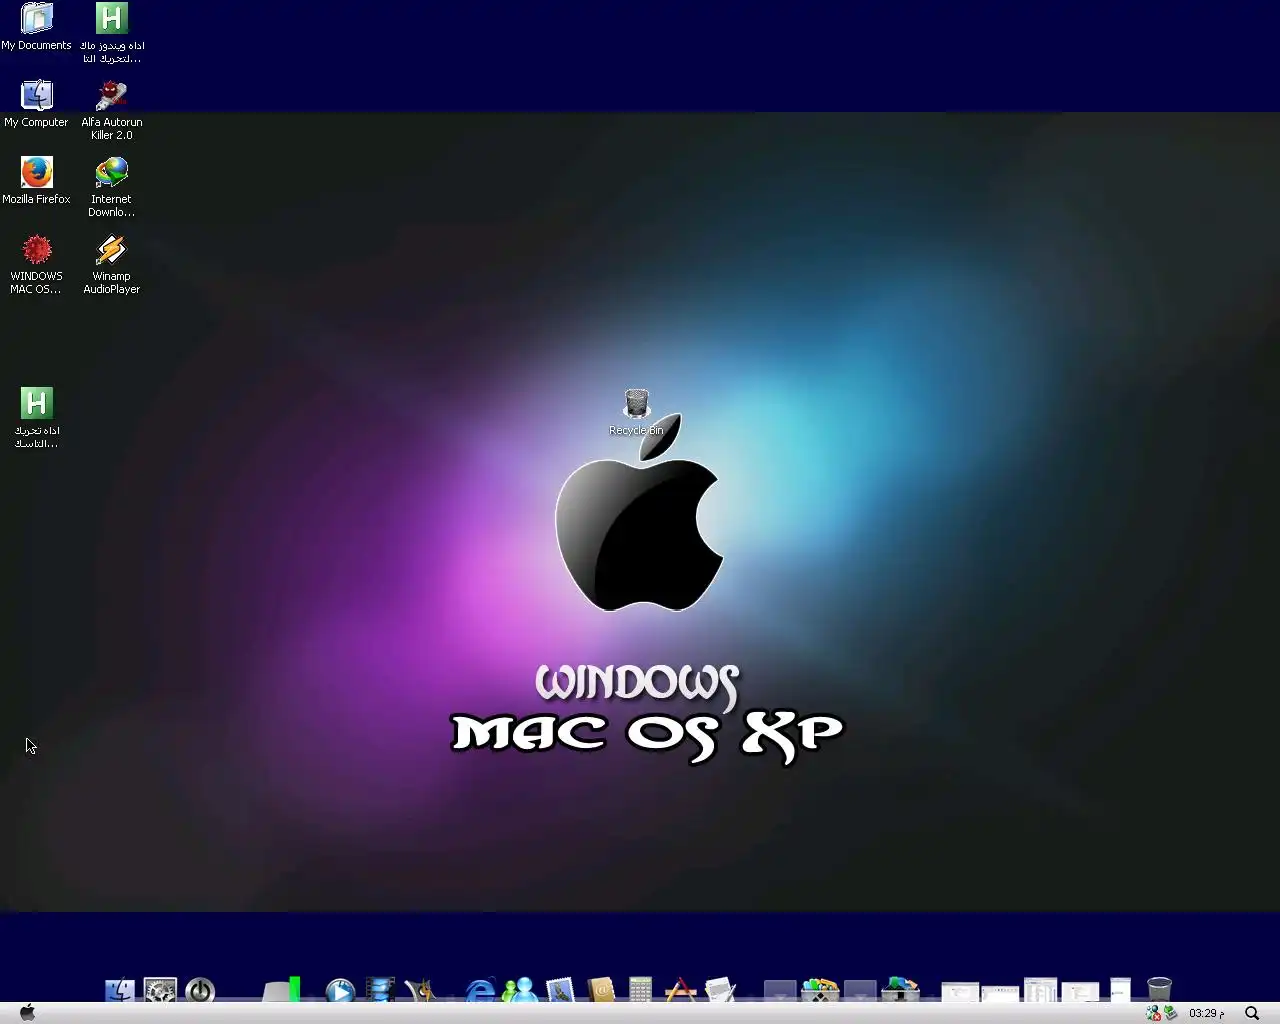Click the power button icon in the dock
Screen dimensions: 1280x1024
(x=200, y=990)
